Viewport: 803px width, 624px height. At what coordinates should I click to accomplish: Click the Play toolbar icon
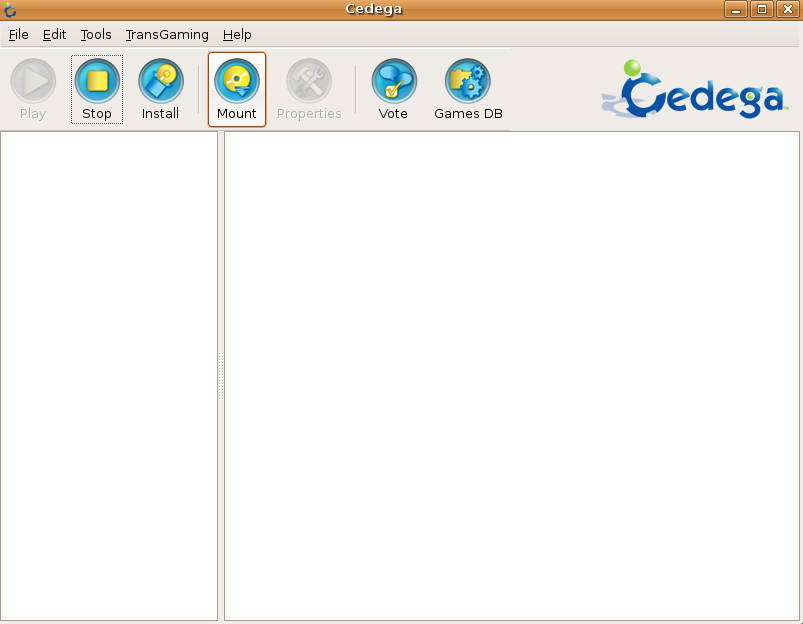tap(33, 82)
